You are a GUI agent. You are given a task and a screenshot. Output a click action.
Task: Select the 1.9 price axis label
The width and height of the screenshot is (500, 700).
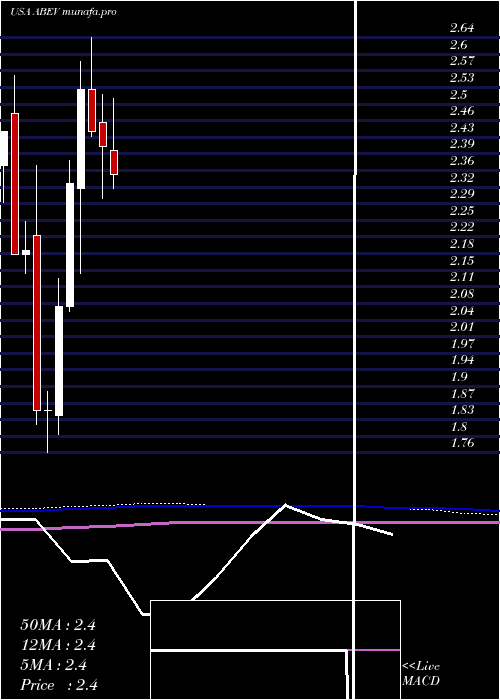tap(458, 377)
